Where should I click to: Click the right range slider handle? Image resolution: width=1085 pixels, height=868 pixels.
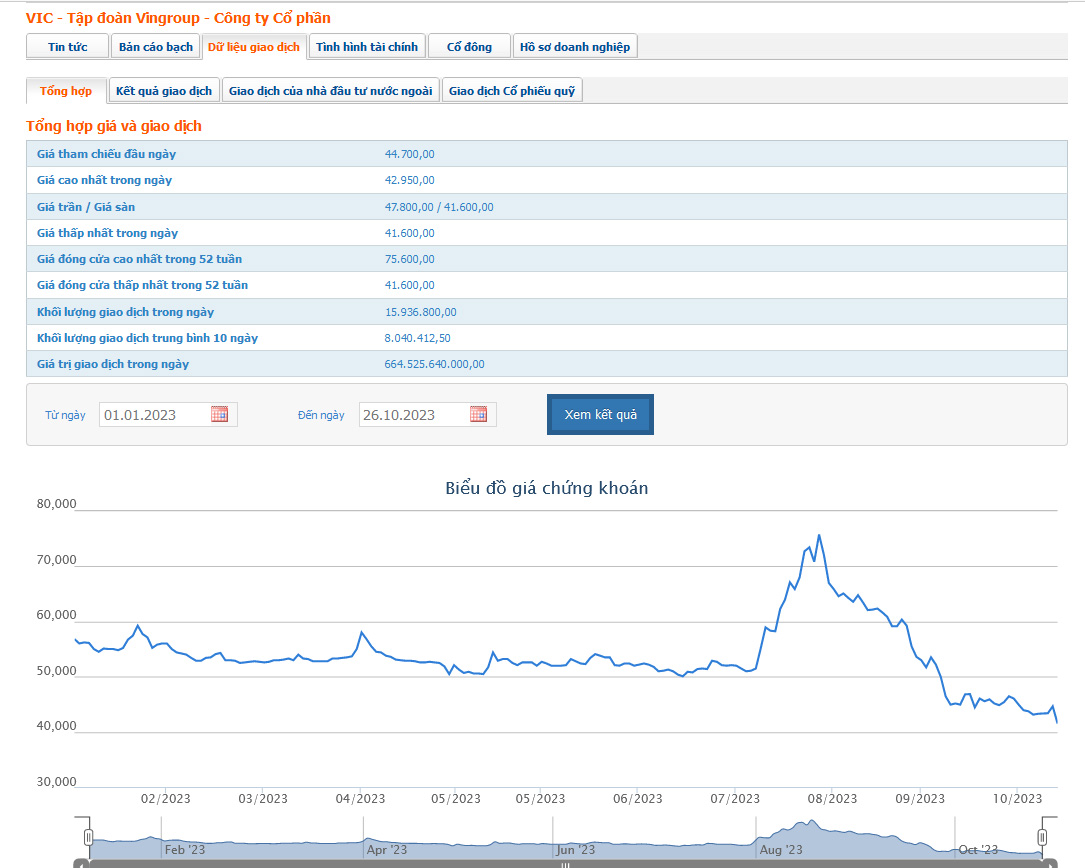pos(1042,838)
